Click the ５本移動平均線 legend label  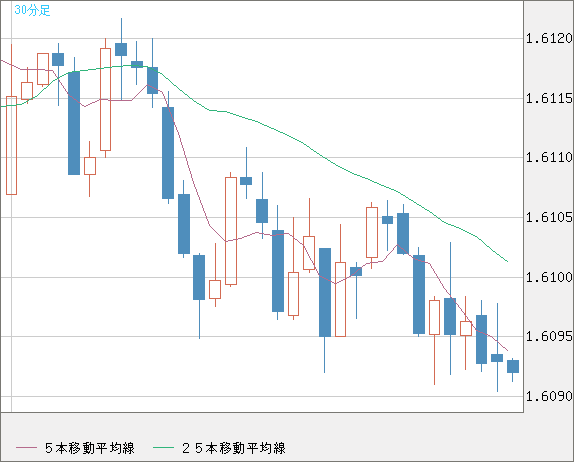(90, 448)
